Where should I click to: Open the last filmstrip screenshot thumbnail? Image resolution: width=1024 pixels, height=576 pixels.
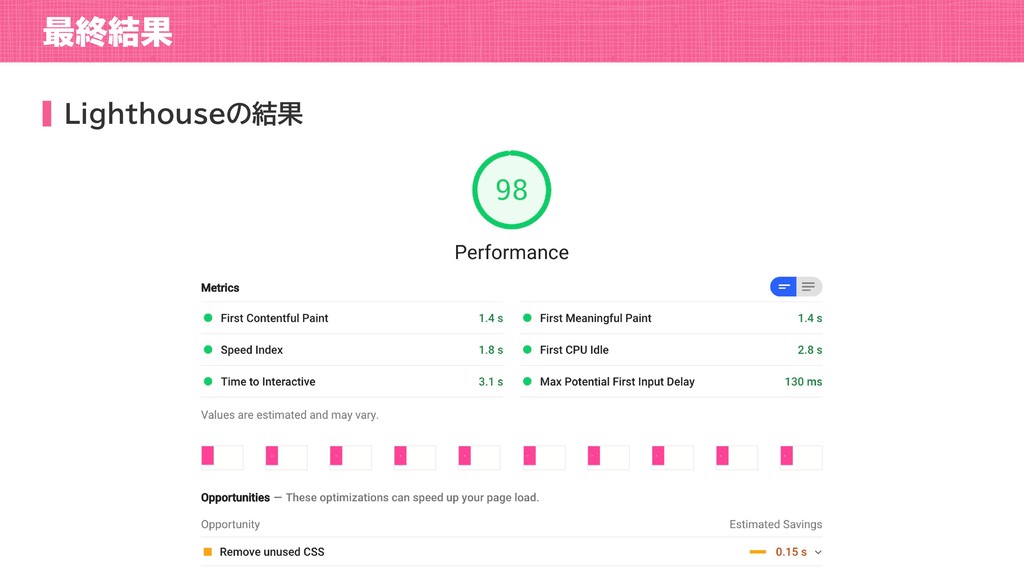(801, 457)
